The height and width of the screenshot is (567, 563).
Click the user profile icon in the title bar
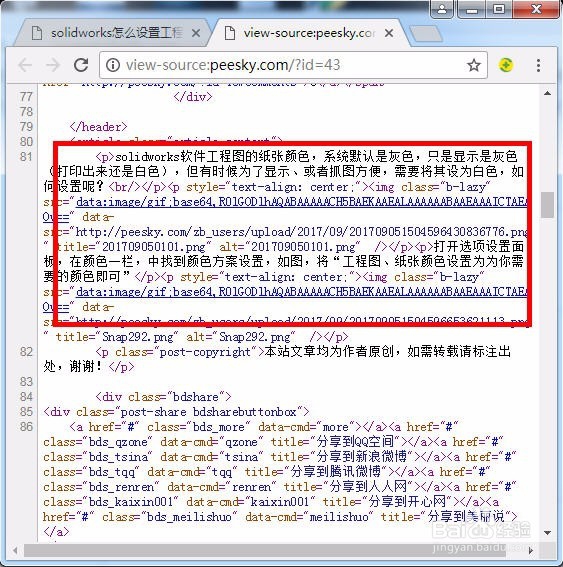point(442,9)
